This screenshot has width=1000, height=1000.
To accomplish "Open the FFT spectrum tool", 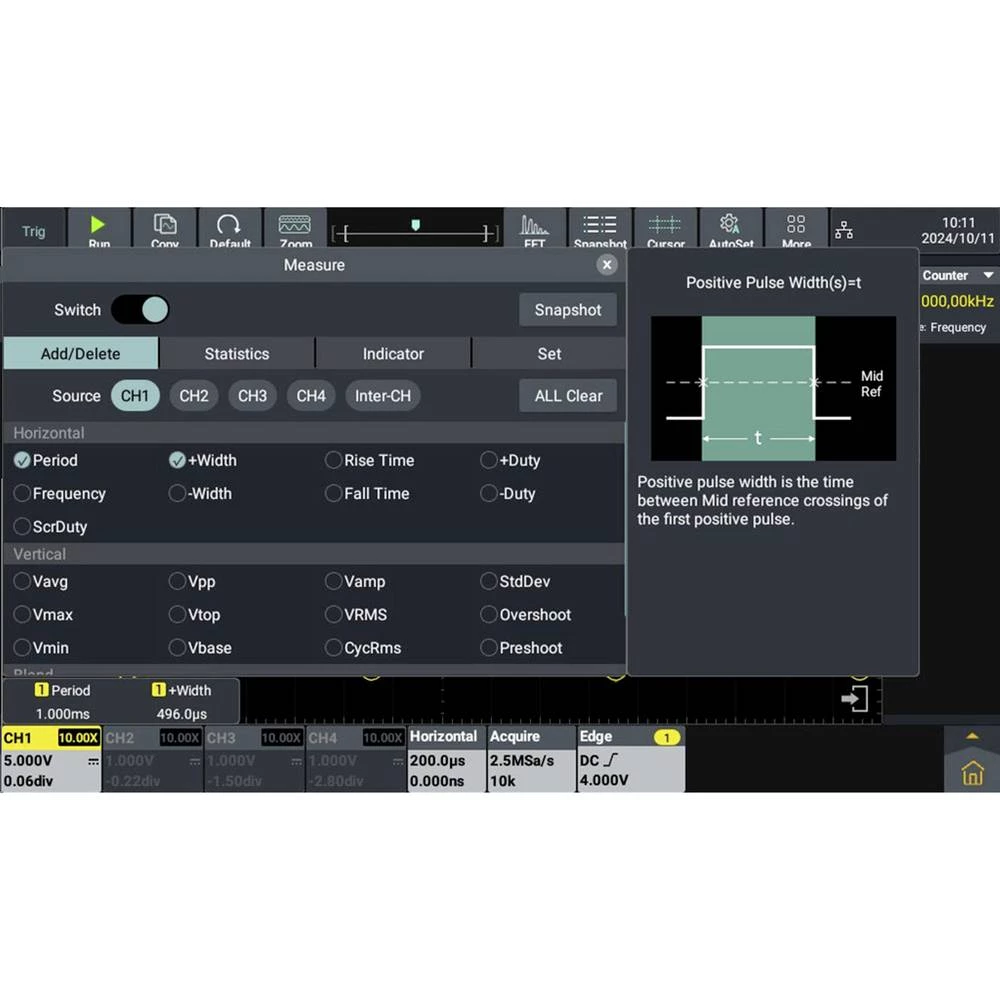I will pyautogui.click(x=535, y=229).
